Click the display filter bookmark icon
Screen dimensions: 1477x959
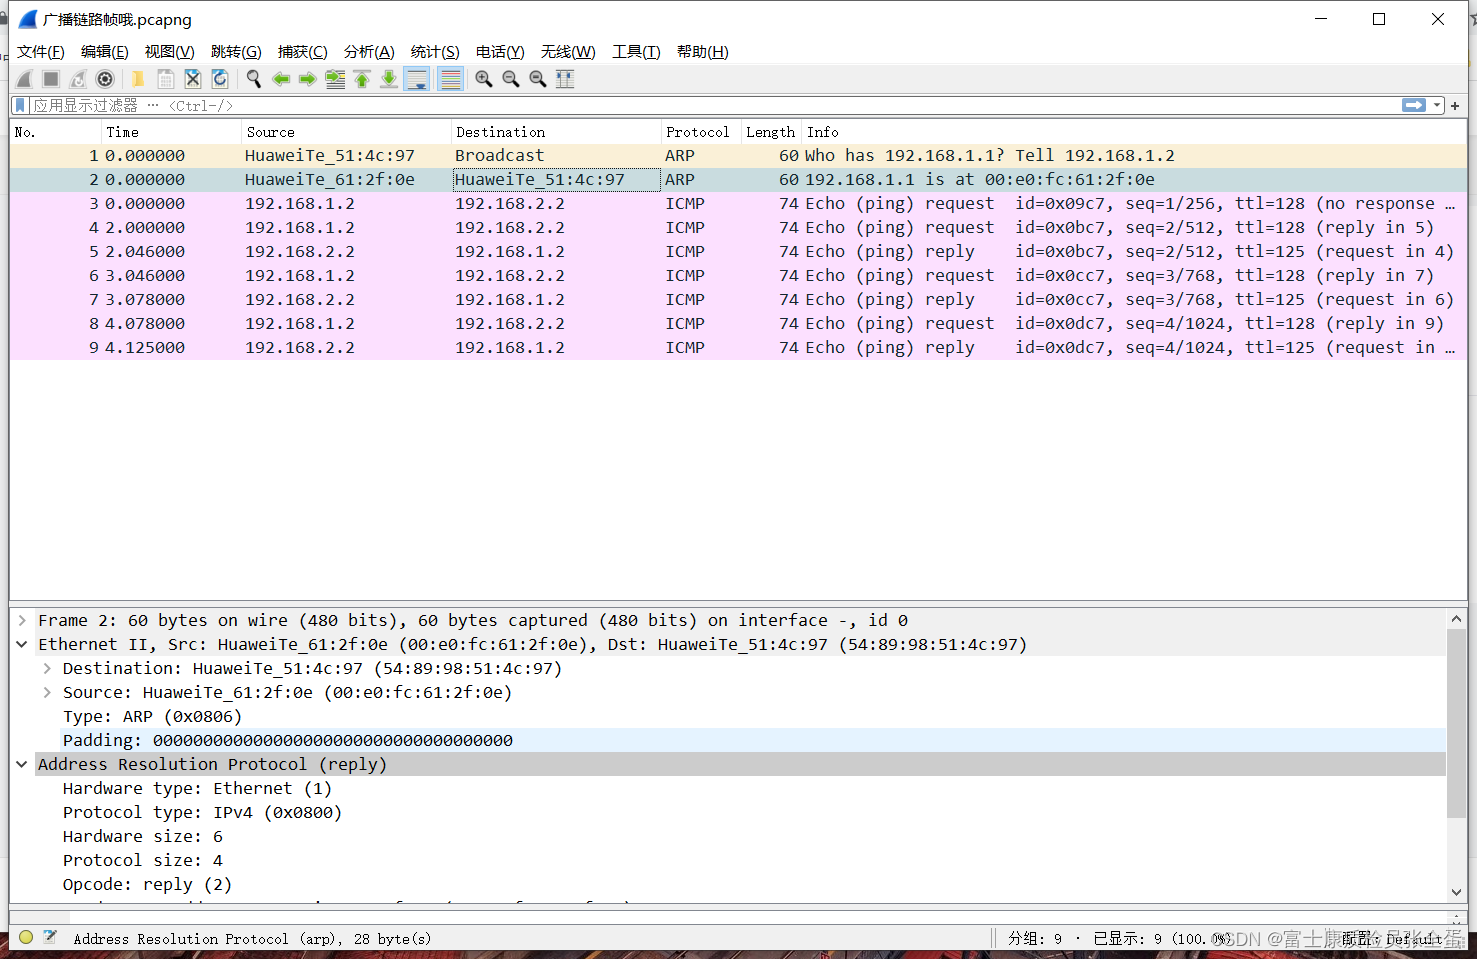pos(20,105)
